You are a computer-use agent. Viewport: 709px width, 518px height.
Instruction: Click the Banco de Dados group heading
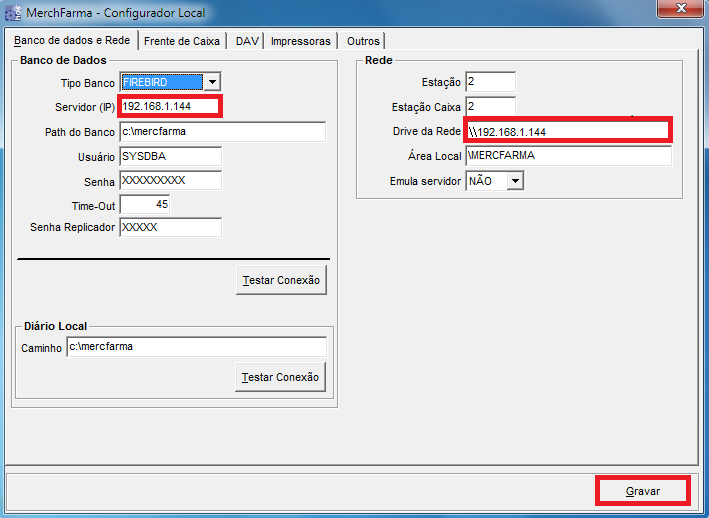coord(63,60)
